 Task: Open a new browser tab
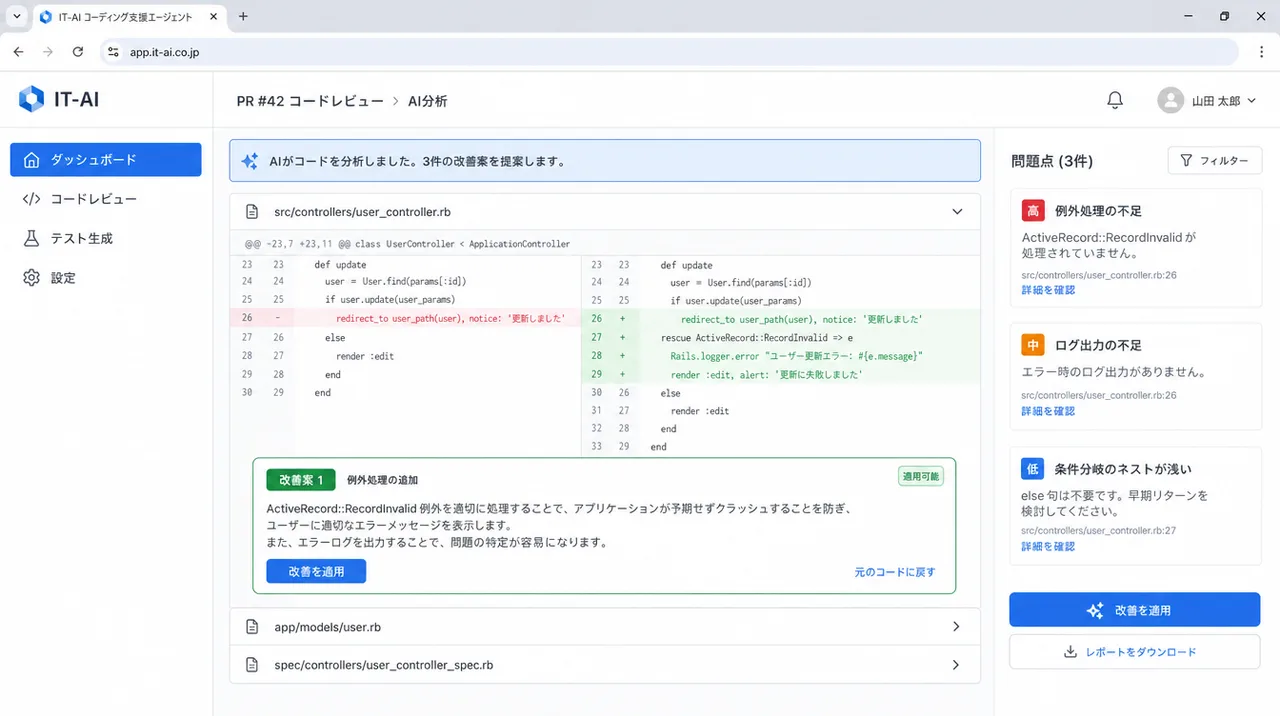pyautogui.click(x=243, y=16)
